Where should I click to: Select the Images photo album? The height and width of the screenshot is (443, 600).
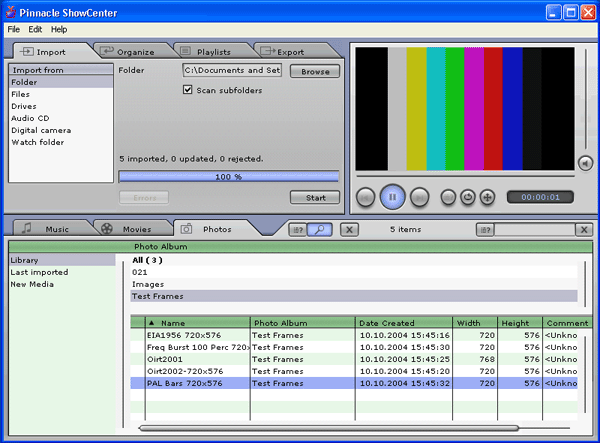(354, 284)
